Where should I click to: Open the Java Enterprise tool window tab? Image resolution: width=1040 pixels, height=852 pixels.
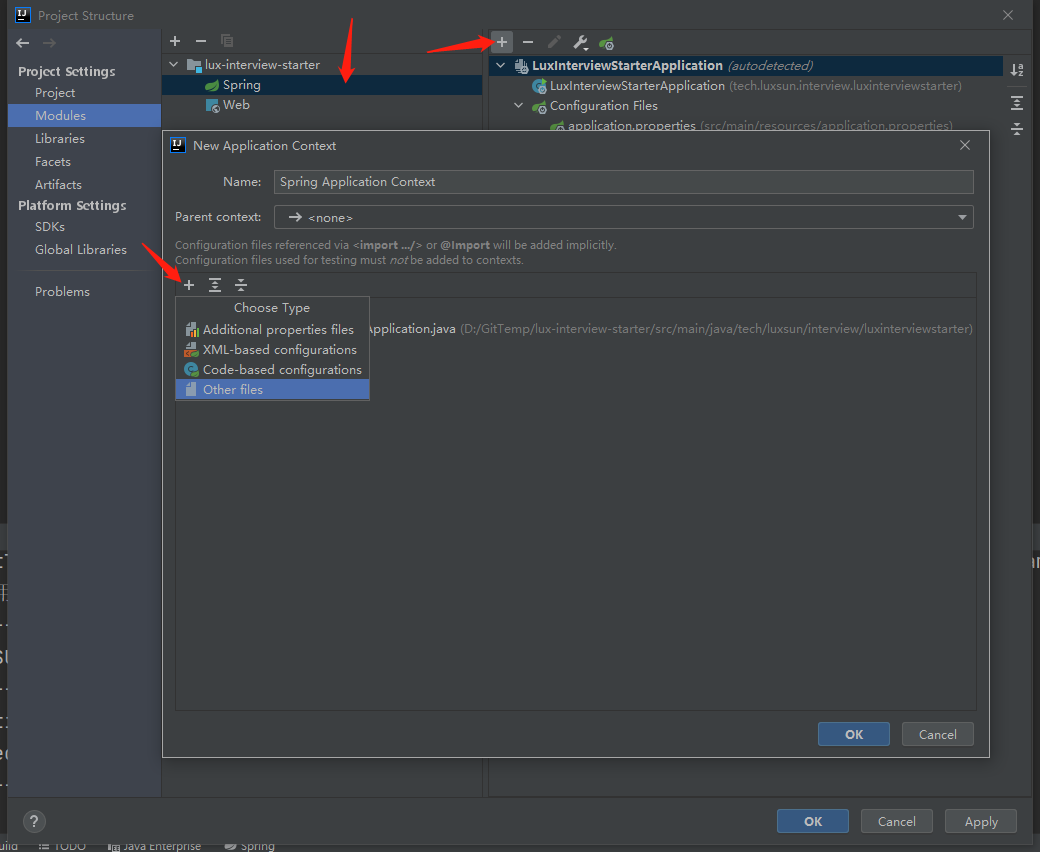[x=155, y=846]
